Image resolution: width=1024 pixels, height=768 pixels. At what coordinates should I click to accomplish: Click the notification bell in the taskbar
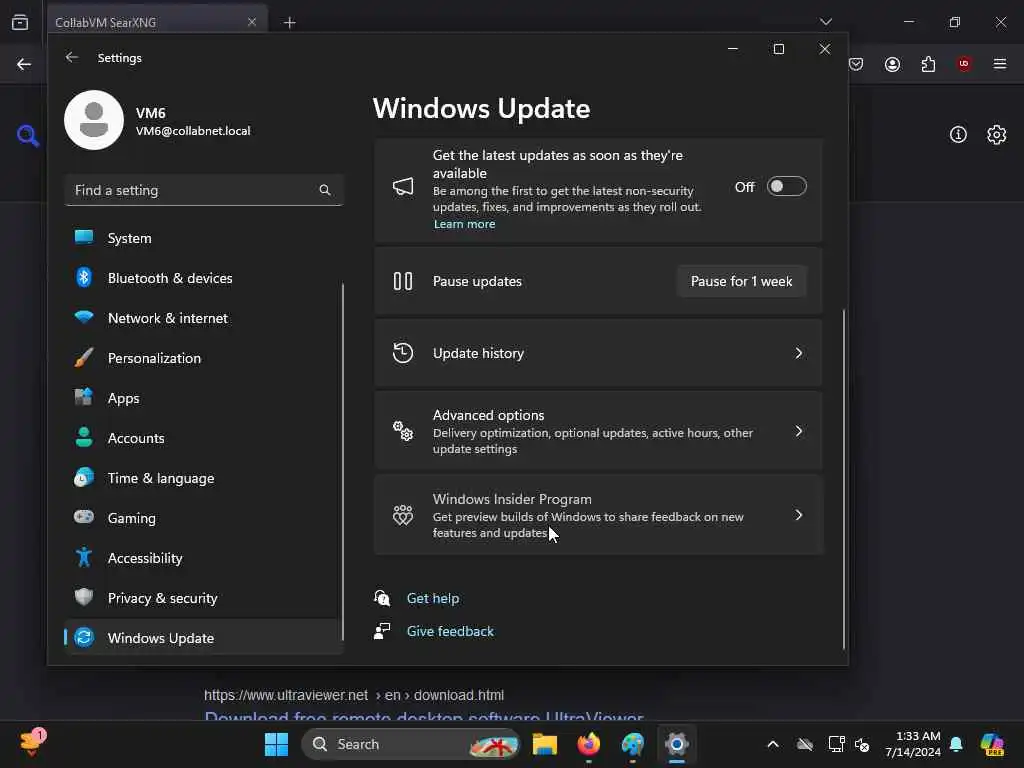tap(956, 744)
